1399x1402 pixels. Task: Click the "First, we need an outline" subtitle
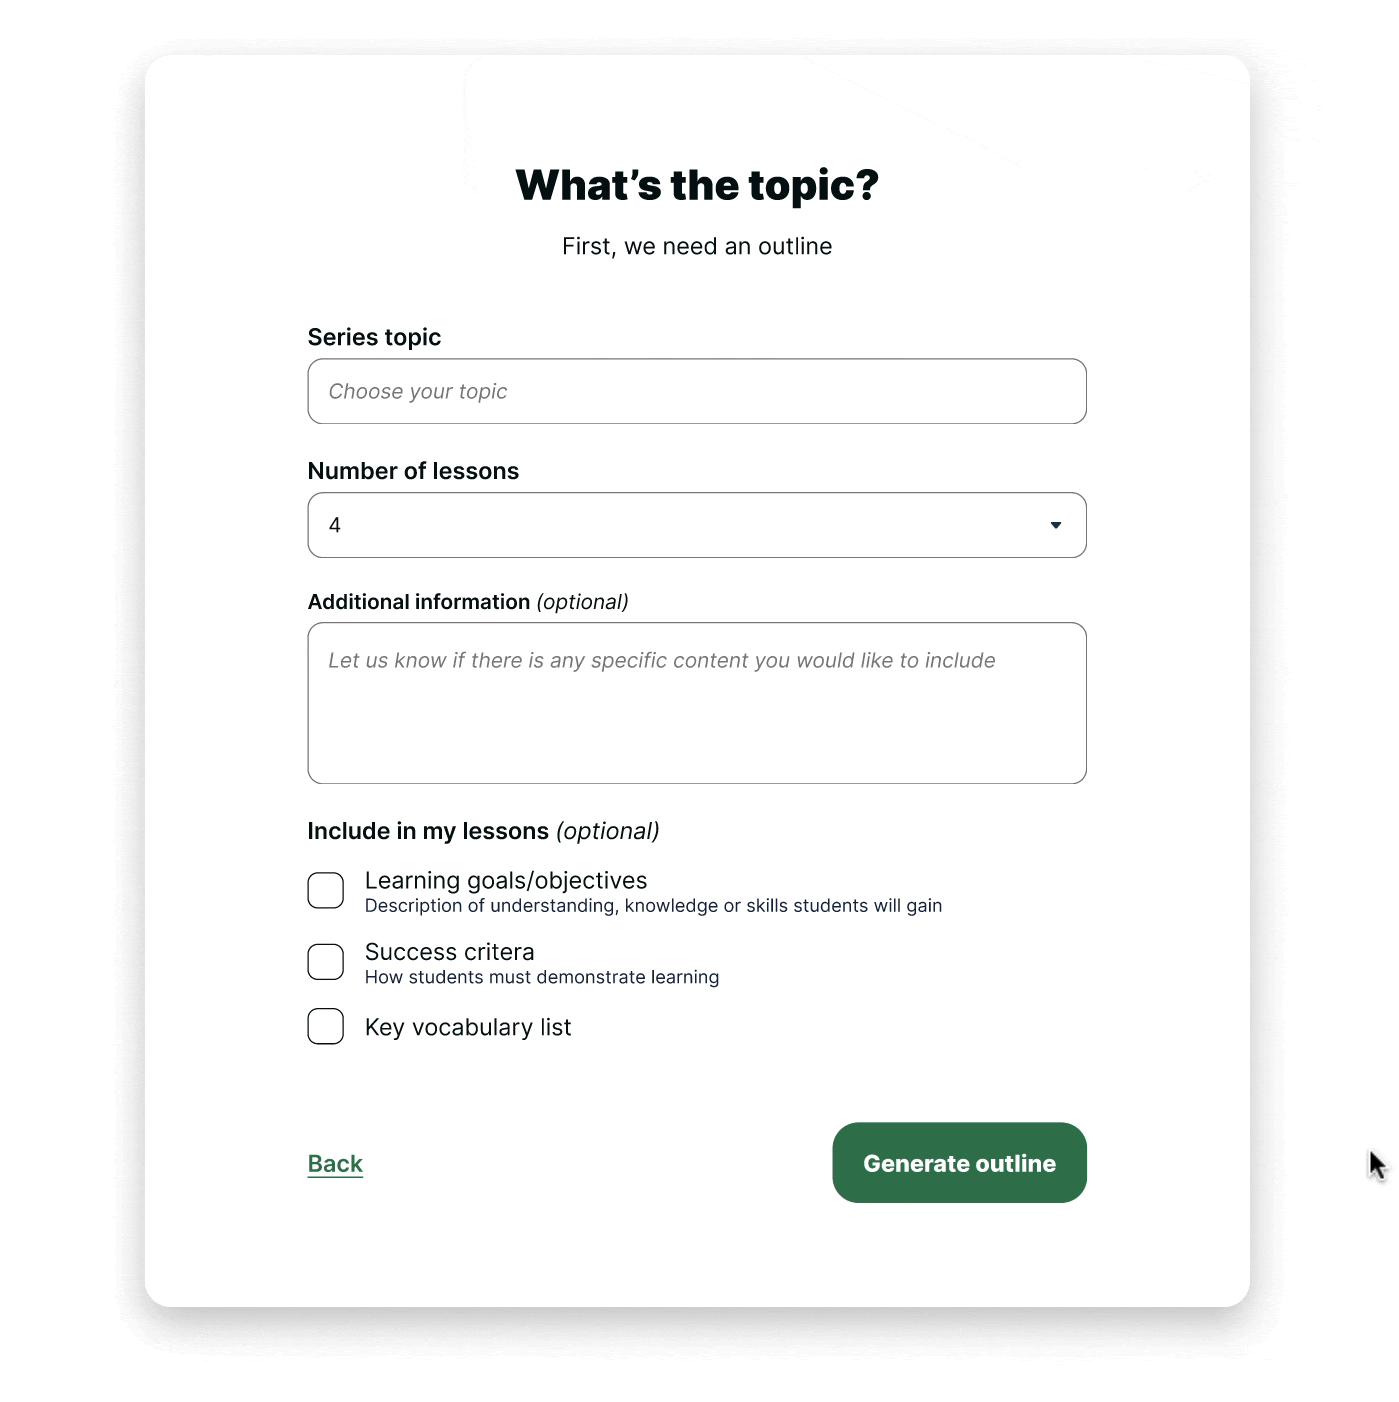pyautogui.click(x=697, y=246)
